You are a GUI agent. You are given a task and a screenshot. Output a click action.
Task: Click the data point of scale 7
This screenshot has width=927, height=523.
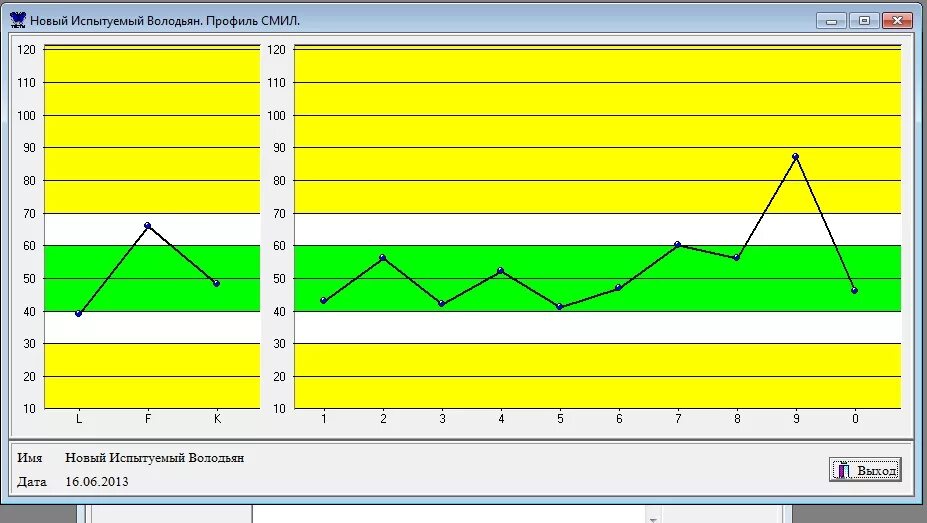678,245
